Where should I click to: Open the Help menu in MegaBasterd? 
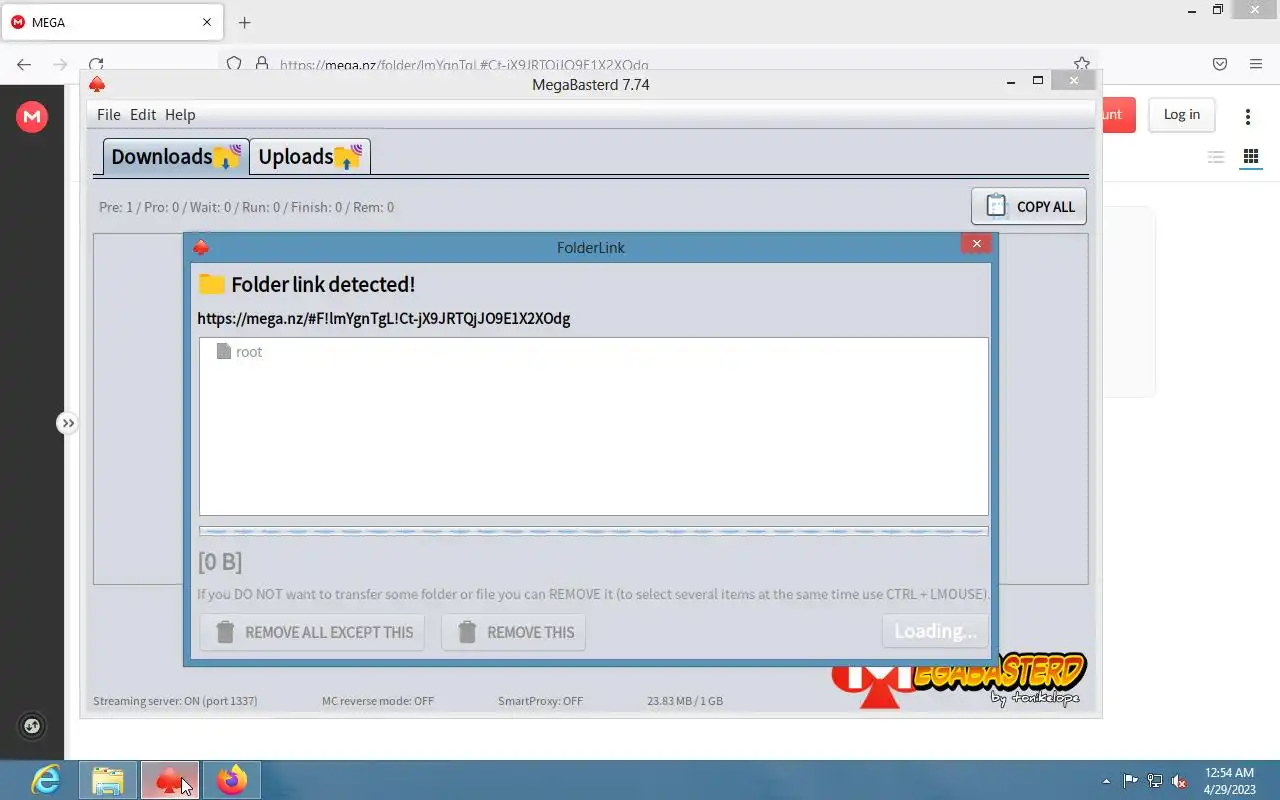tap(180, 115)
